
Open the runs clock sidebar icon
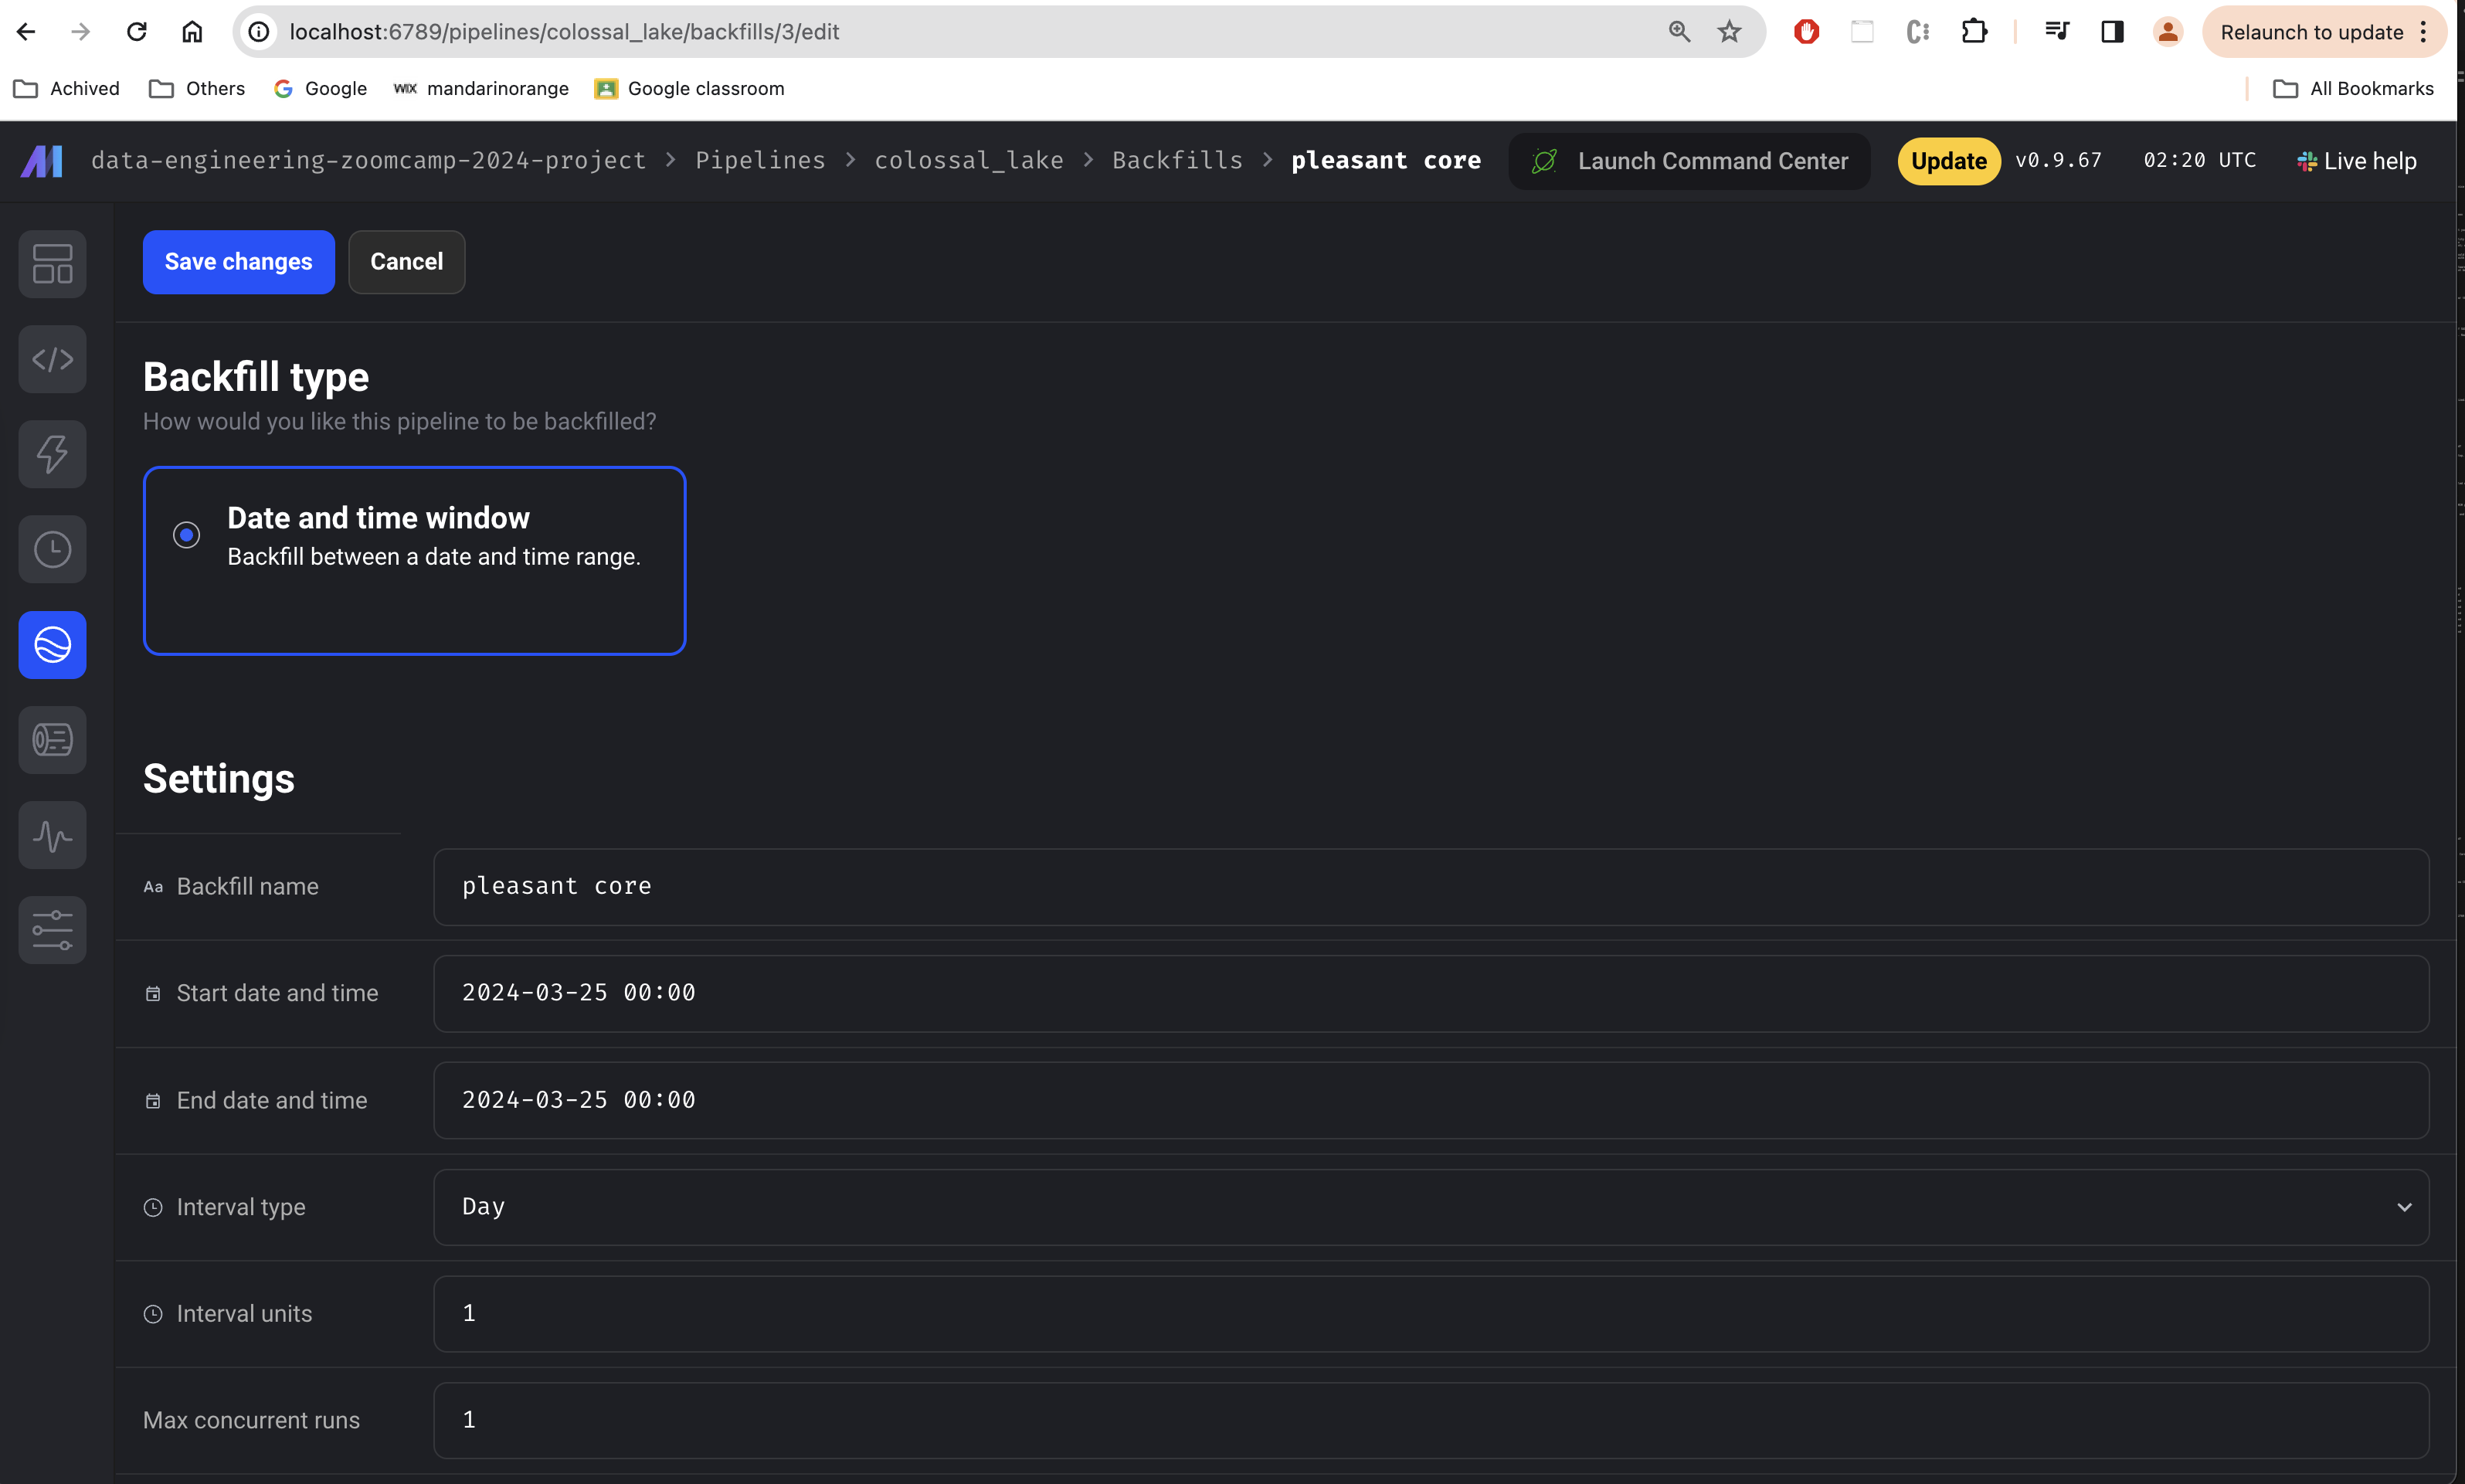tap(52, 549)
